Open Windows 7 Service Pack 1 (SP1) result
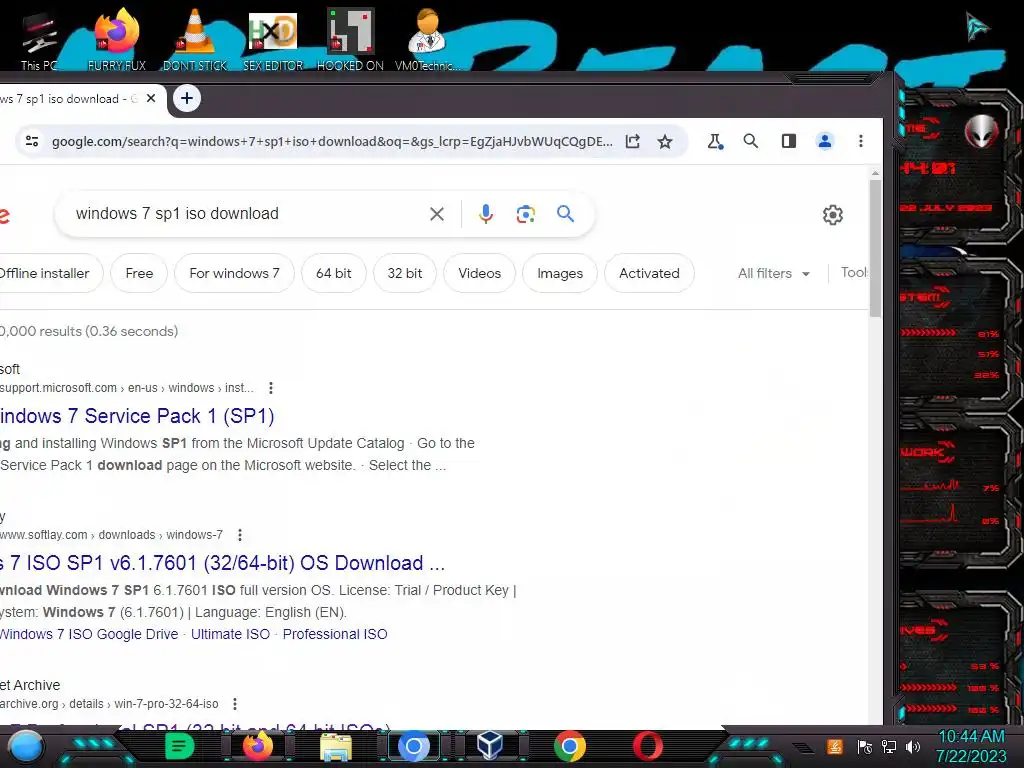Screen dimensions: 1024x768 pyautogui.click(x=137, y=416)
